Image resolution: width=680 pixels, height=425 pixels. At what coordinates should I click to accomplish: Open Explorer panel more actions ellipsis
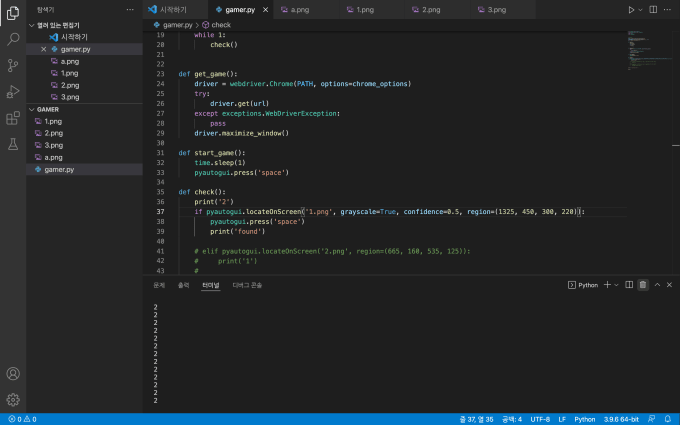(x=130, y=10)
